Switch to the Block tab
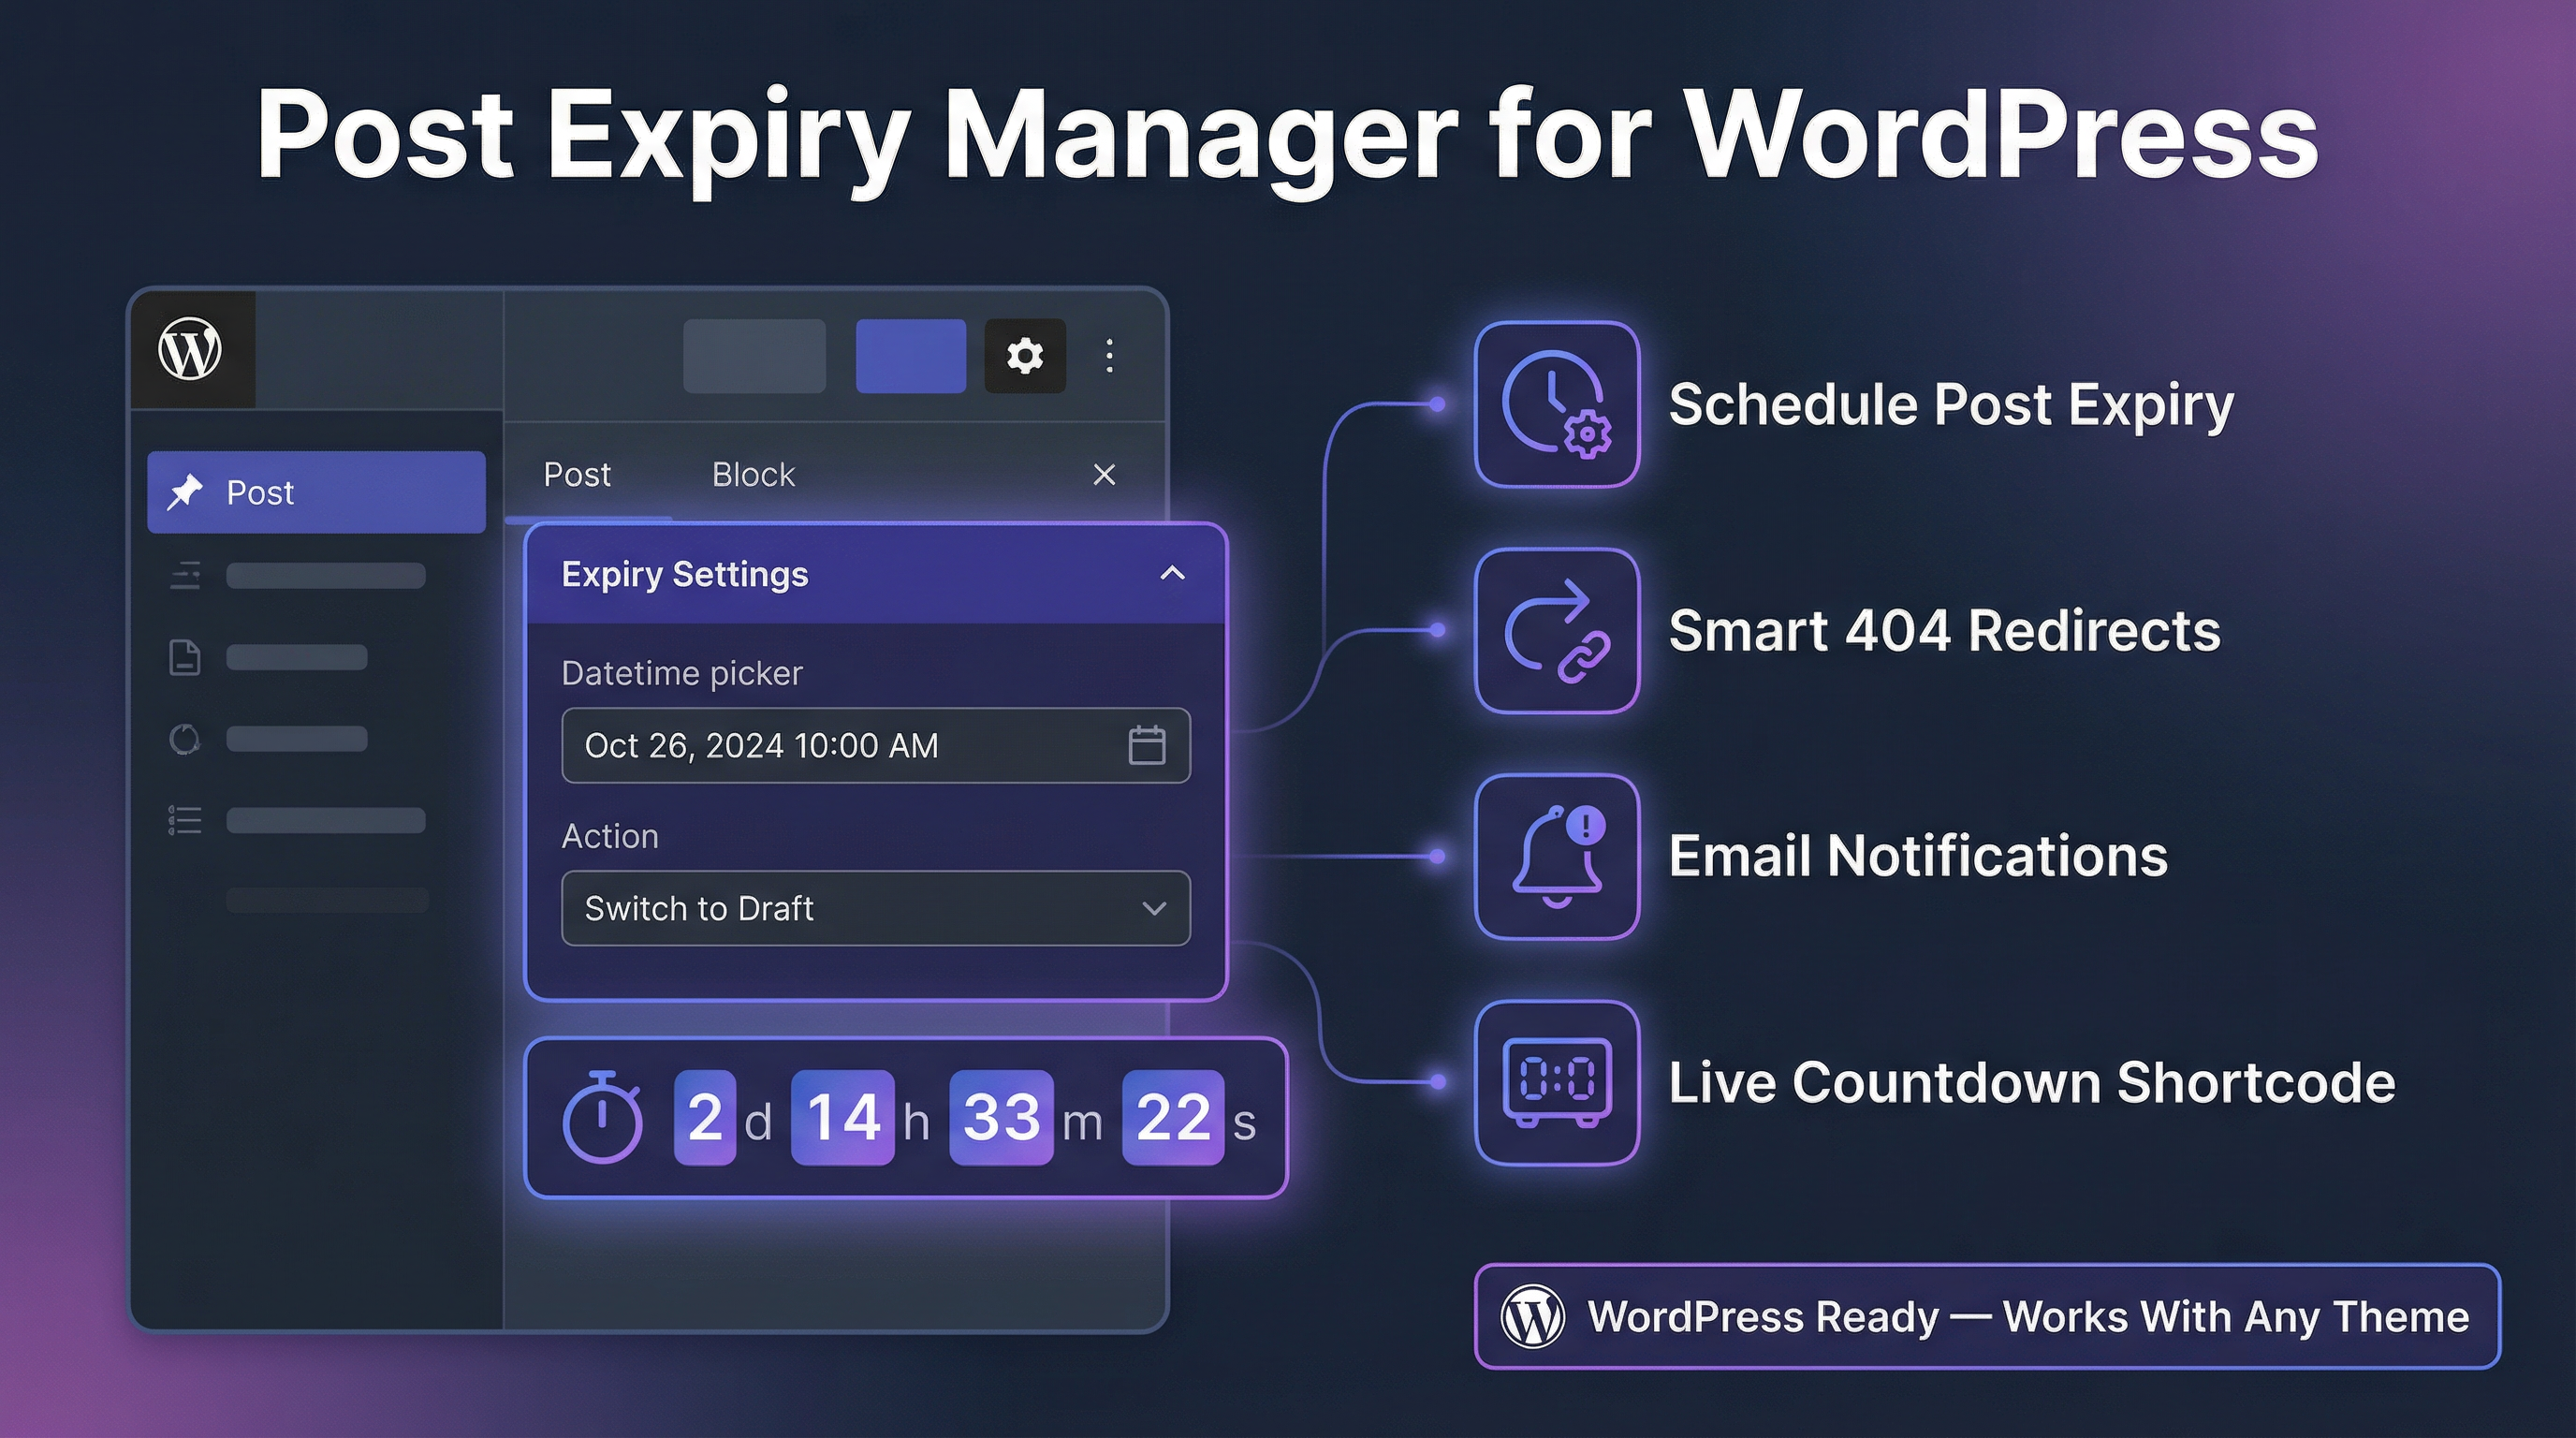This screenshot has width=2576, height=1438. (x=752, y=474)
